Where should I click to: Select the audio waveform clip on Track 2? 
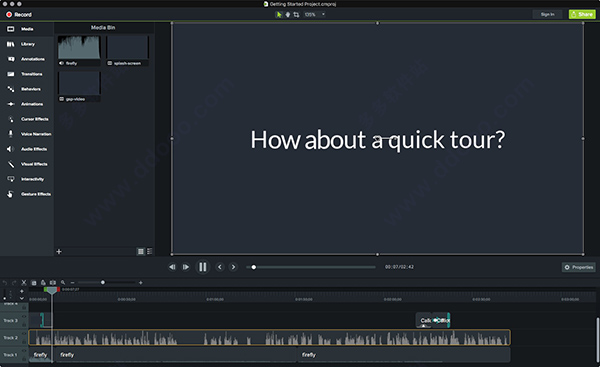tap(269, 338)
